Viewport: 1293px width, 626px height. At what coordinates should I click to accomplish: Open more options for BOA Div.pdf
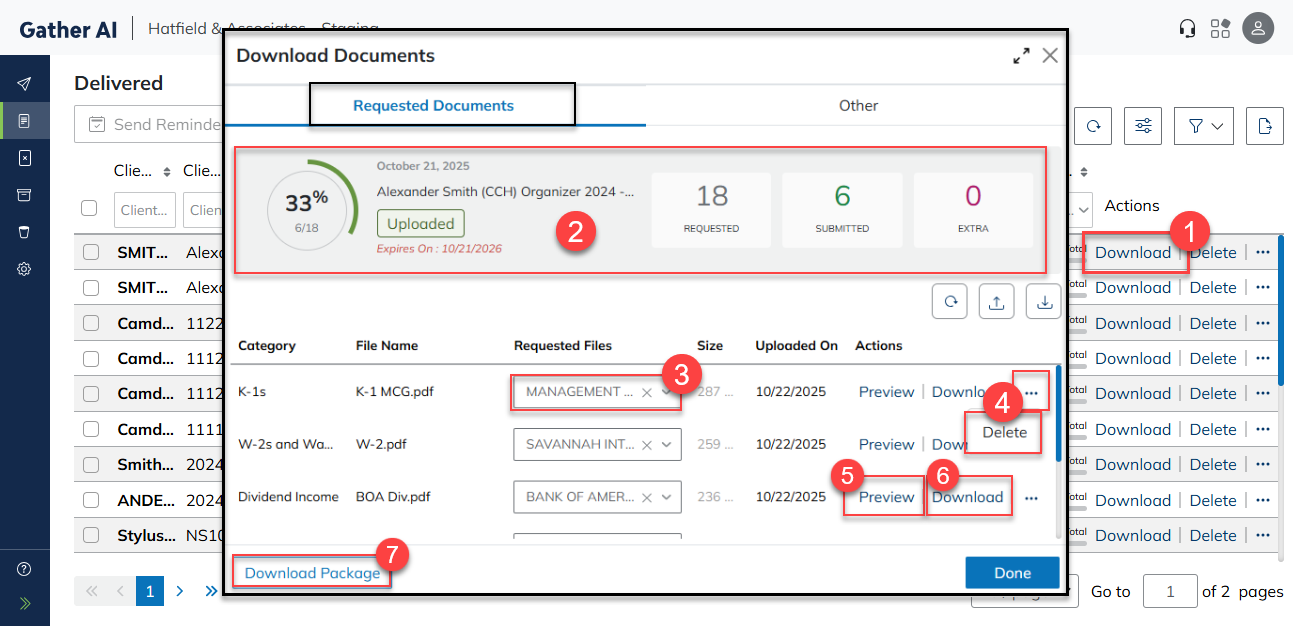point(1031,497)
